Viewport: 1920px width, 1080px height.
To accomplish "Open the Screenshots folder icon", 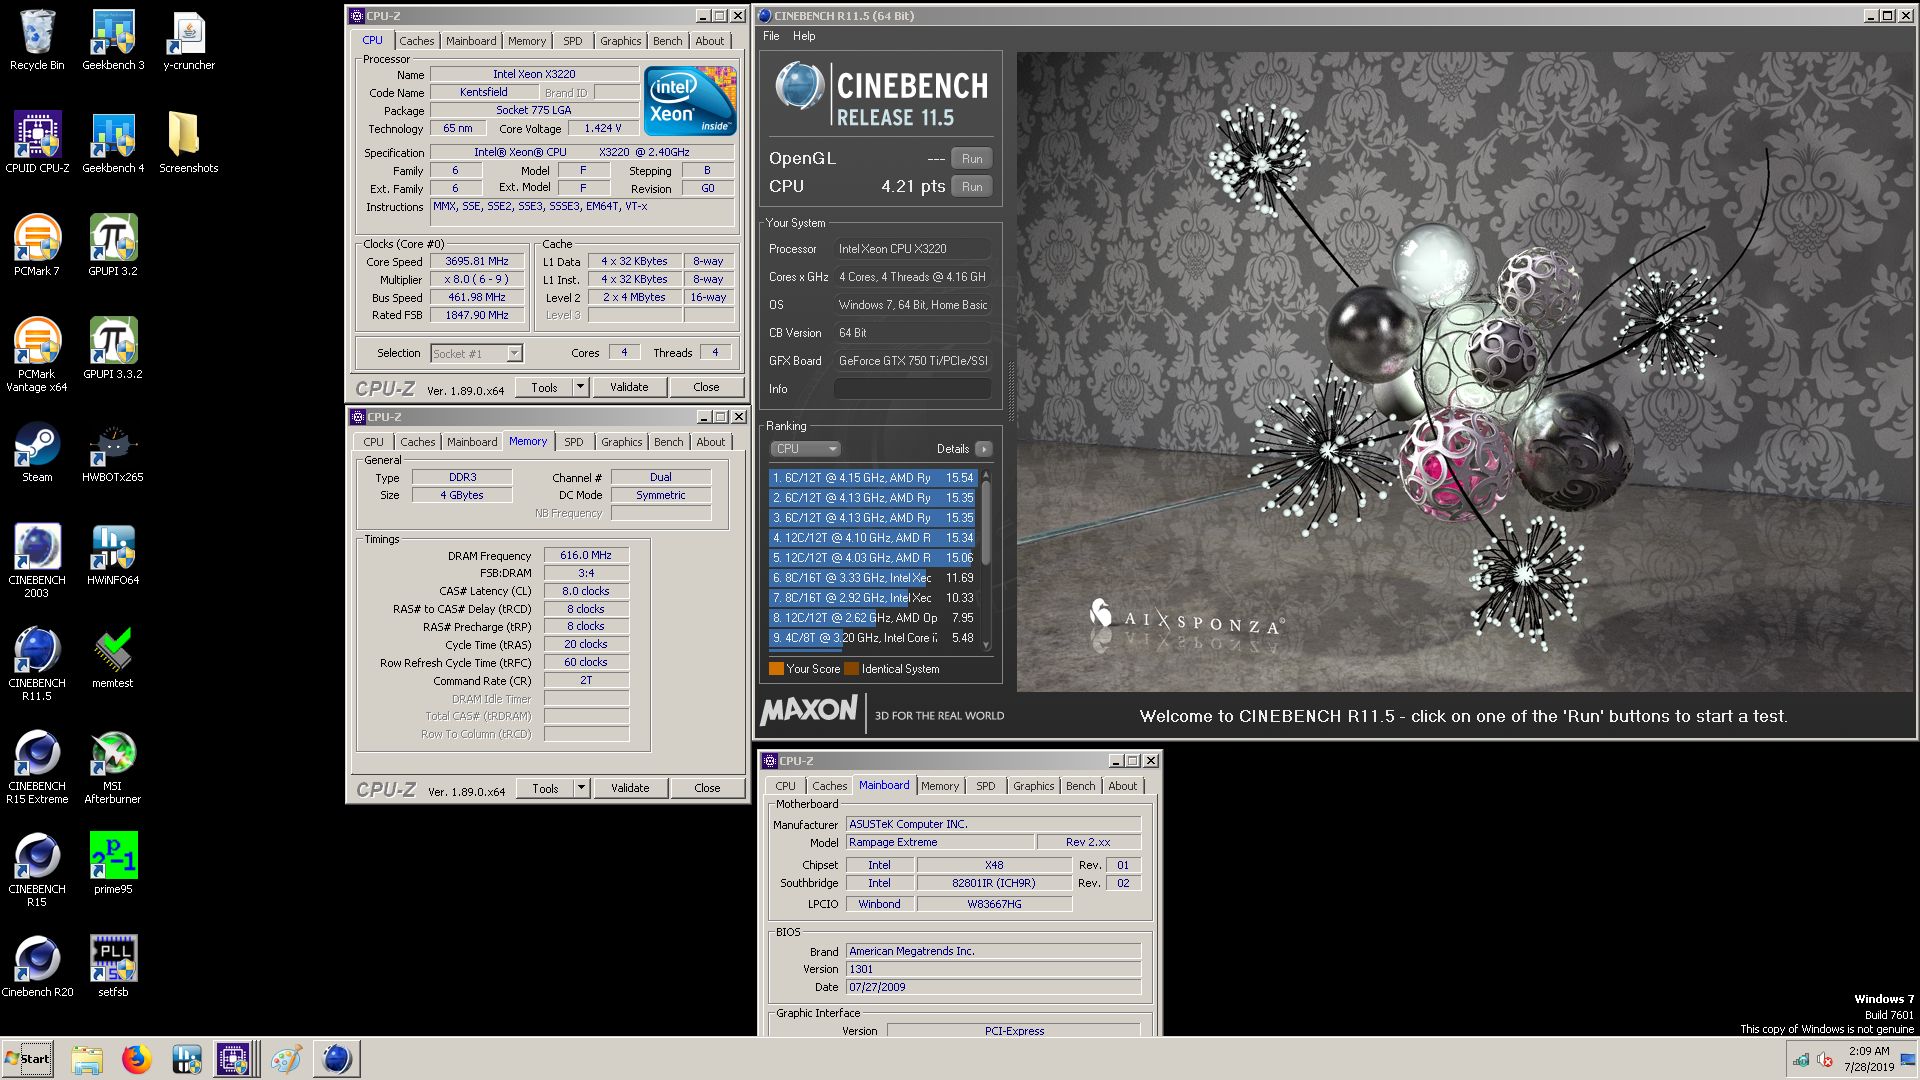I will pos(189,143).
